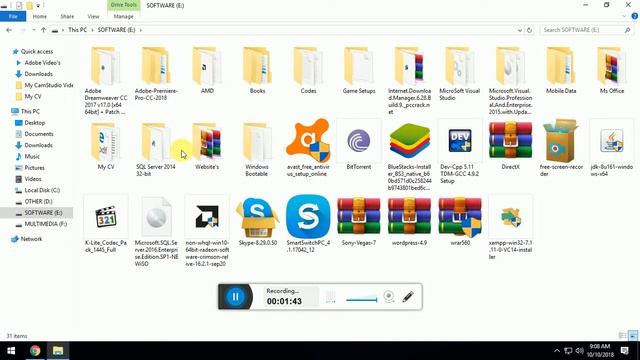The image size is (640, 360).
Task: Open the Manage ribbon tab
Action: pos(124,16)
